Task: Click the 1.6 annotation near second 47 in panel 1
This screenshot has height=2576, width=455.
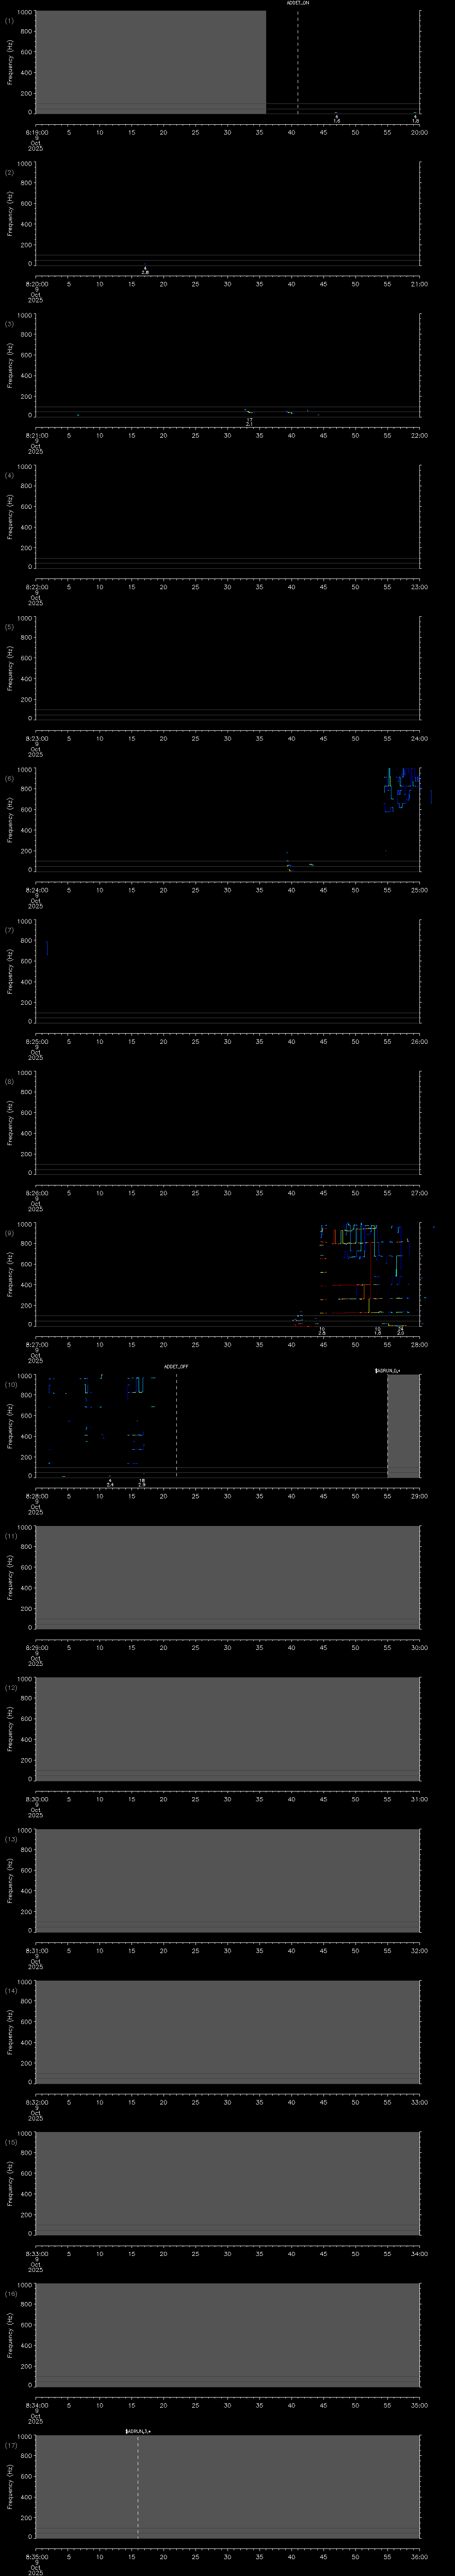Action: (x=336, y=121)
